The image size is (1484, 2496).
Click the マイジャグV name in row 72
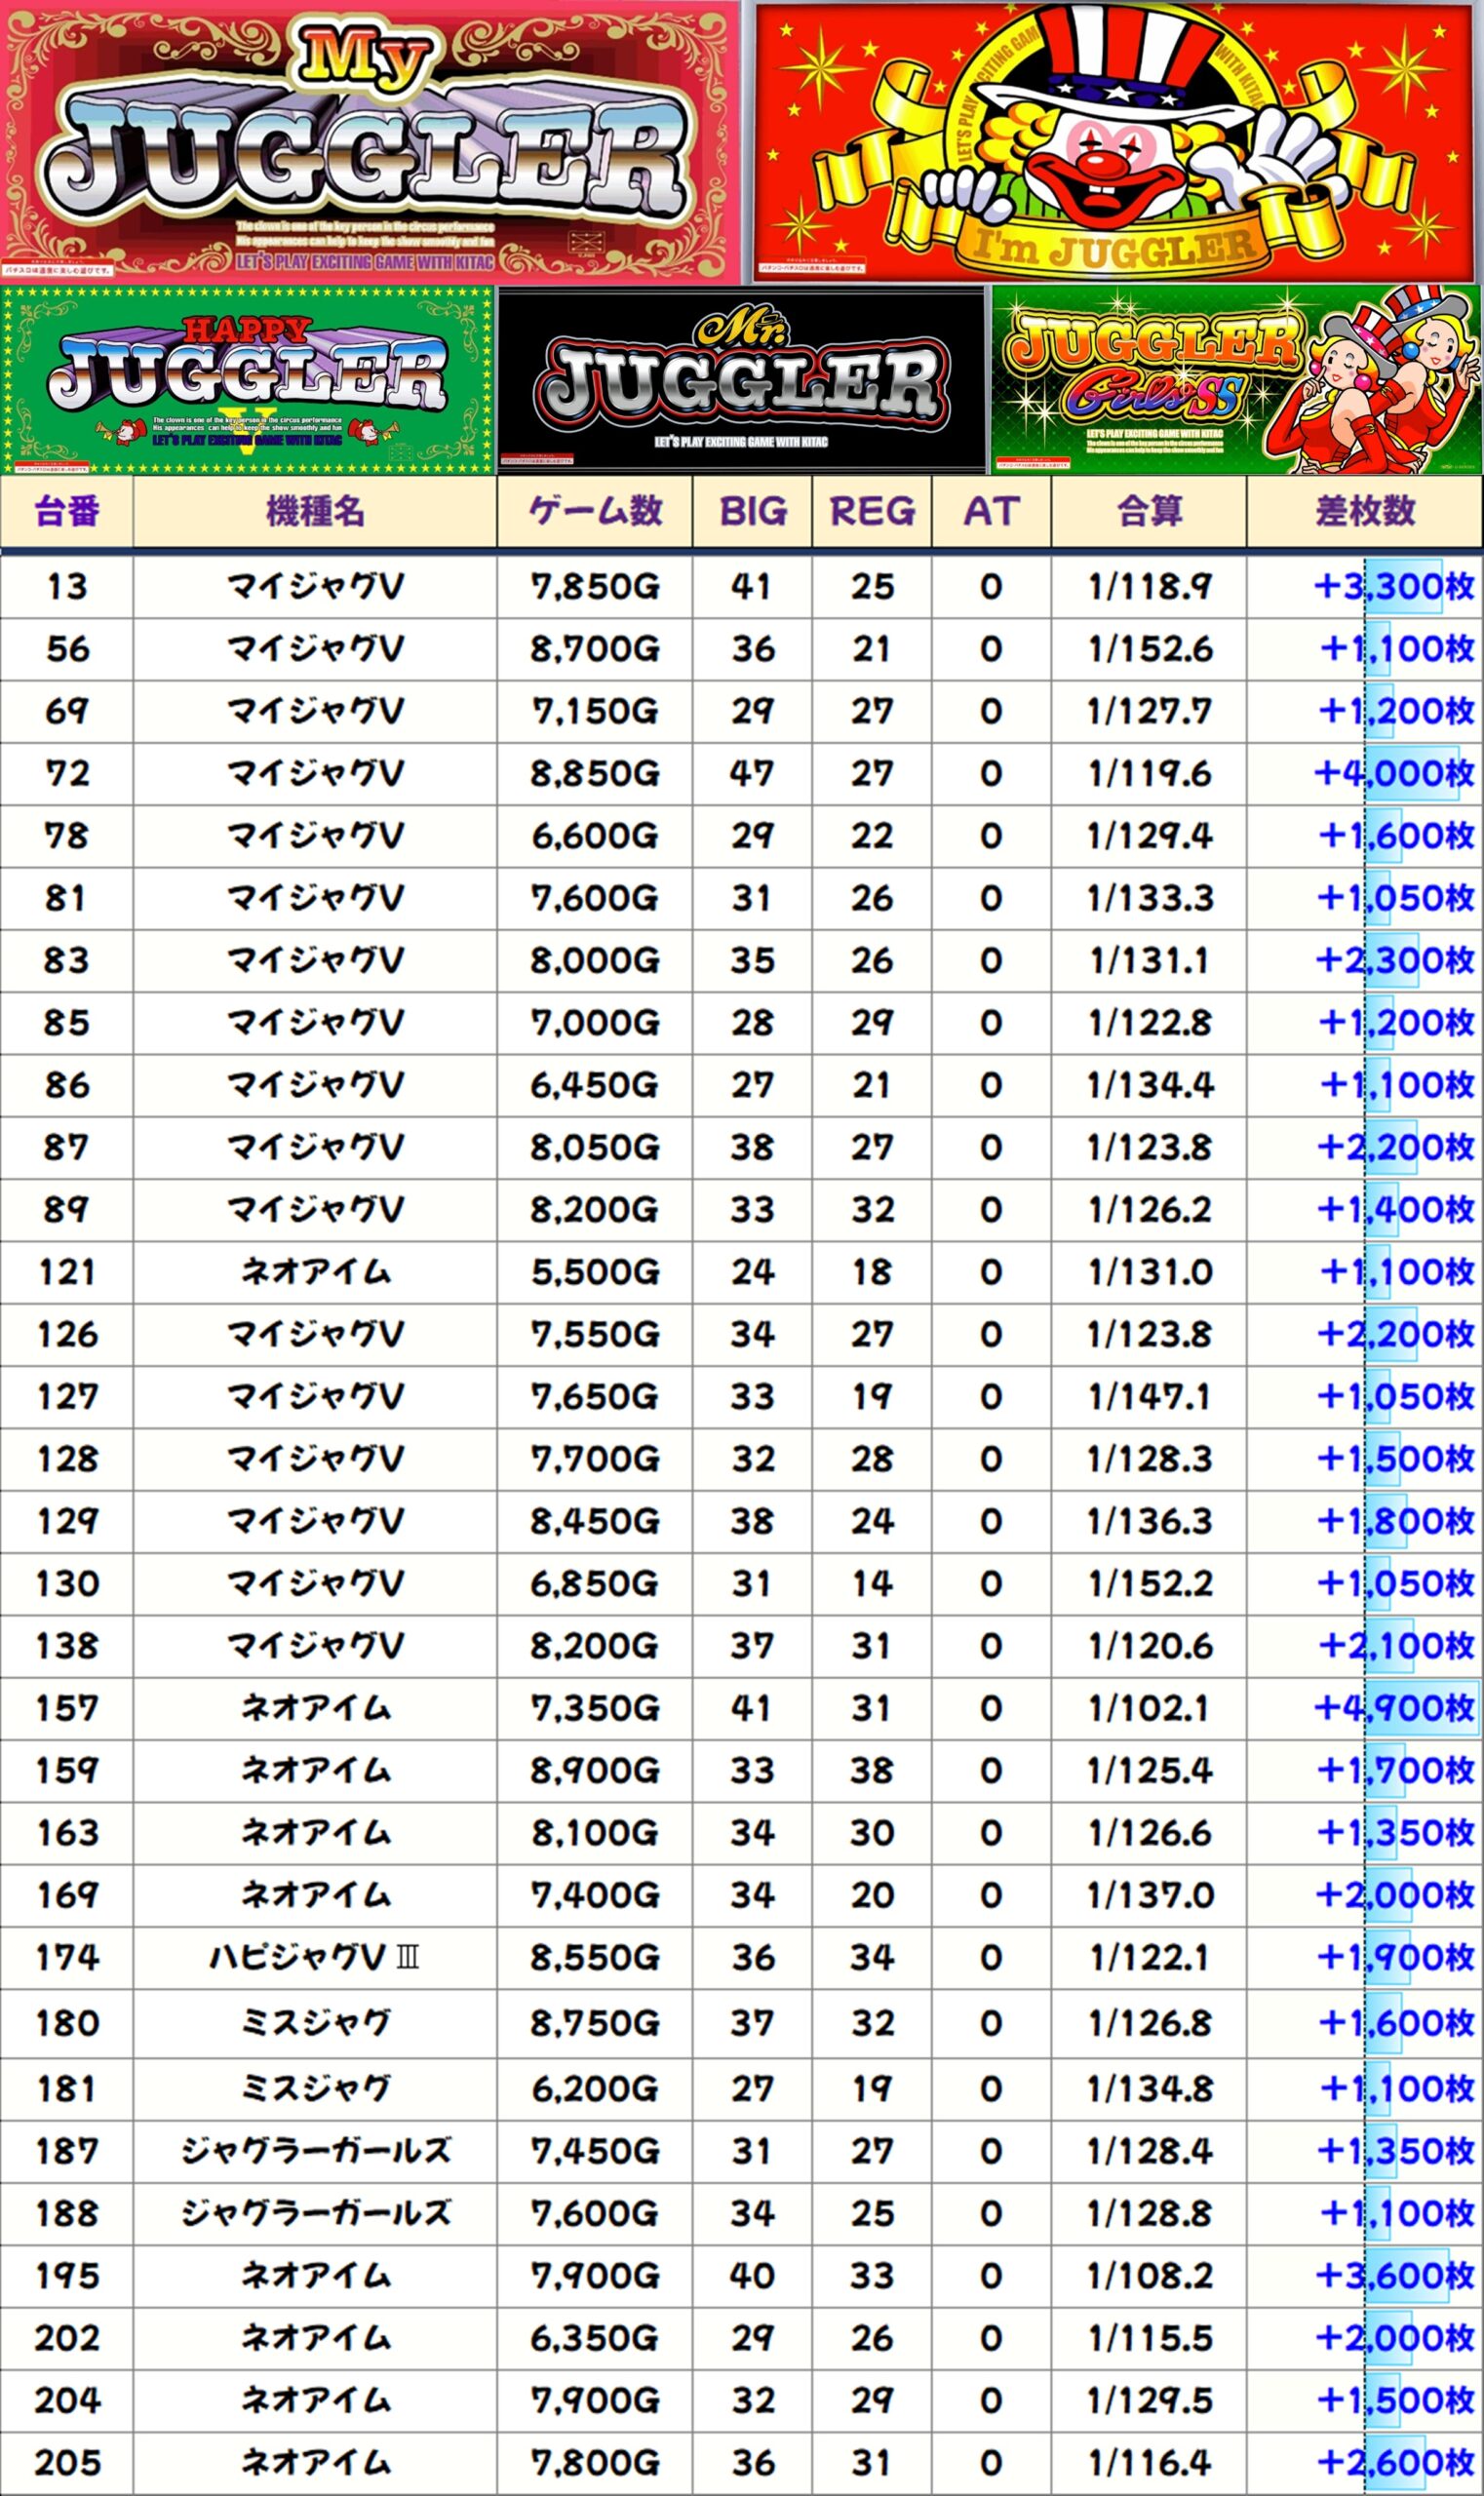315,774
